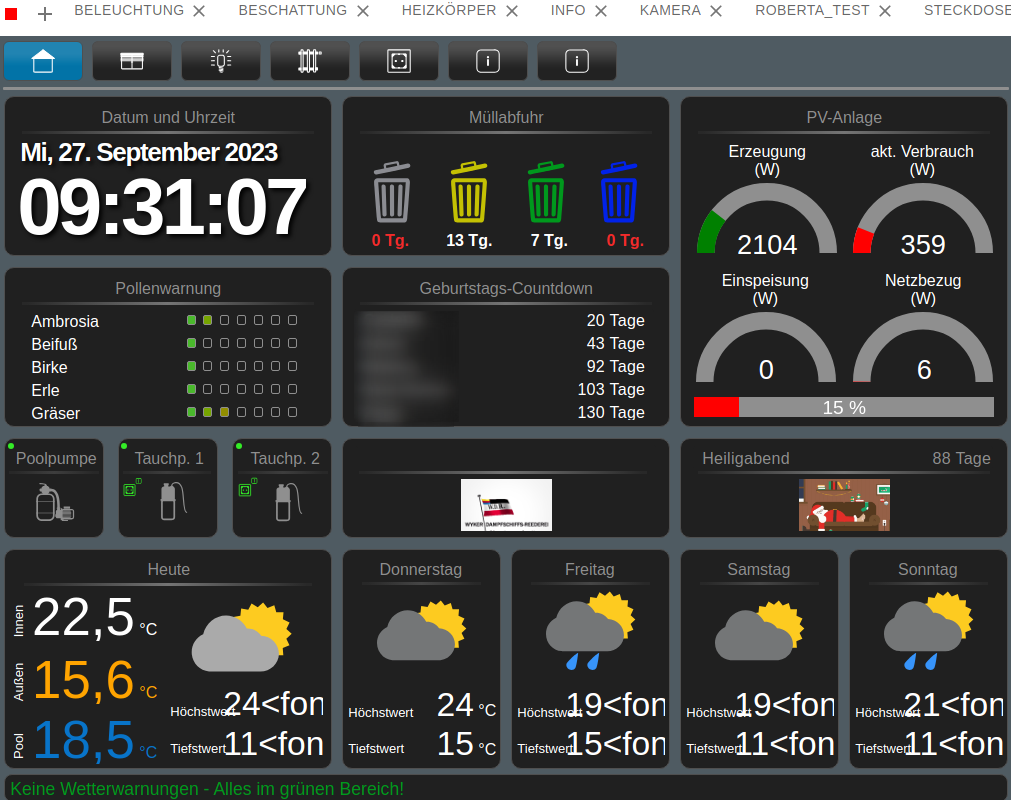The width and height of the screenshot is (1011, 802).
Task: Click the Heute weather icon
Action: [x=241, y=637]
